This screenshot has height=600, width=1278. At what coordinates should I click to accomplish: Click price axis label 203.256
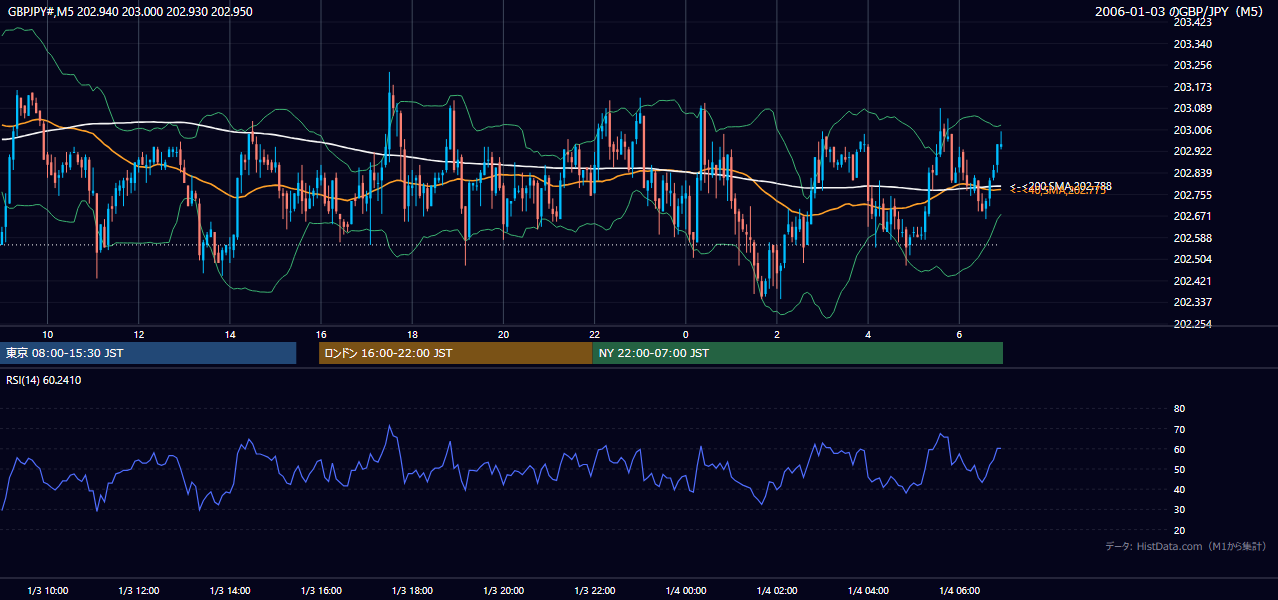(x=1193, y=65)
